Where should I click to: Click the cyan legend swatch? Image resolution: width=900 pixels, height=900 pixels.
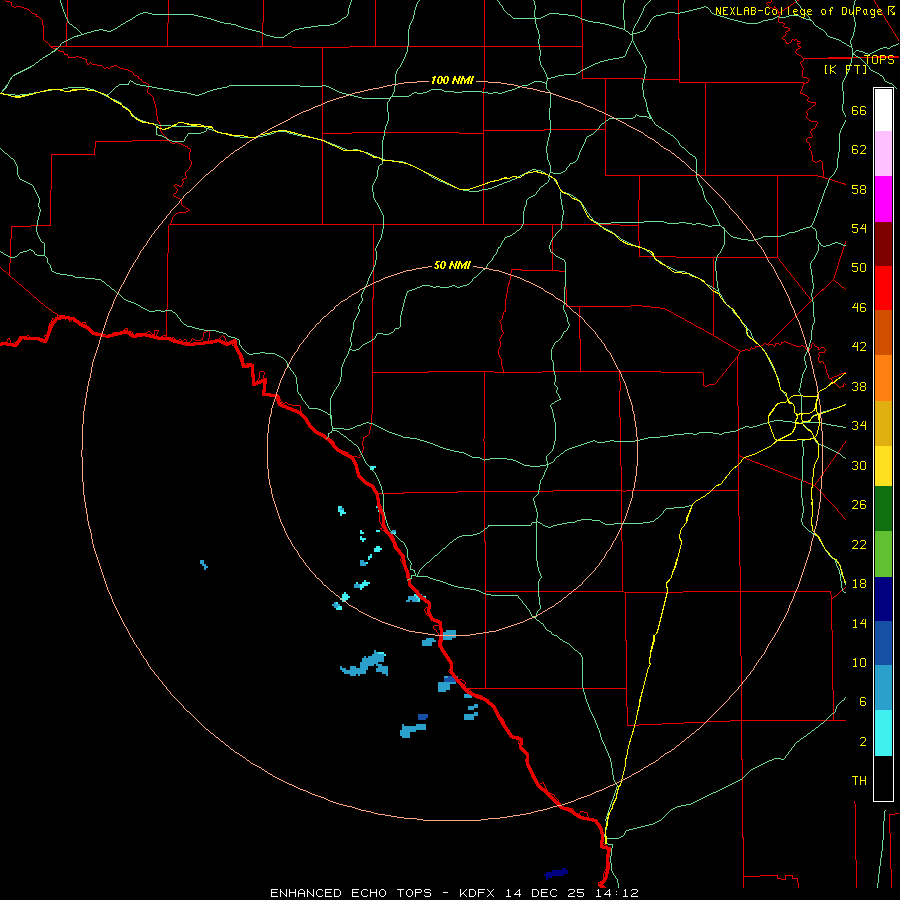coord(883,733)
